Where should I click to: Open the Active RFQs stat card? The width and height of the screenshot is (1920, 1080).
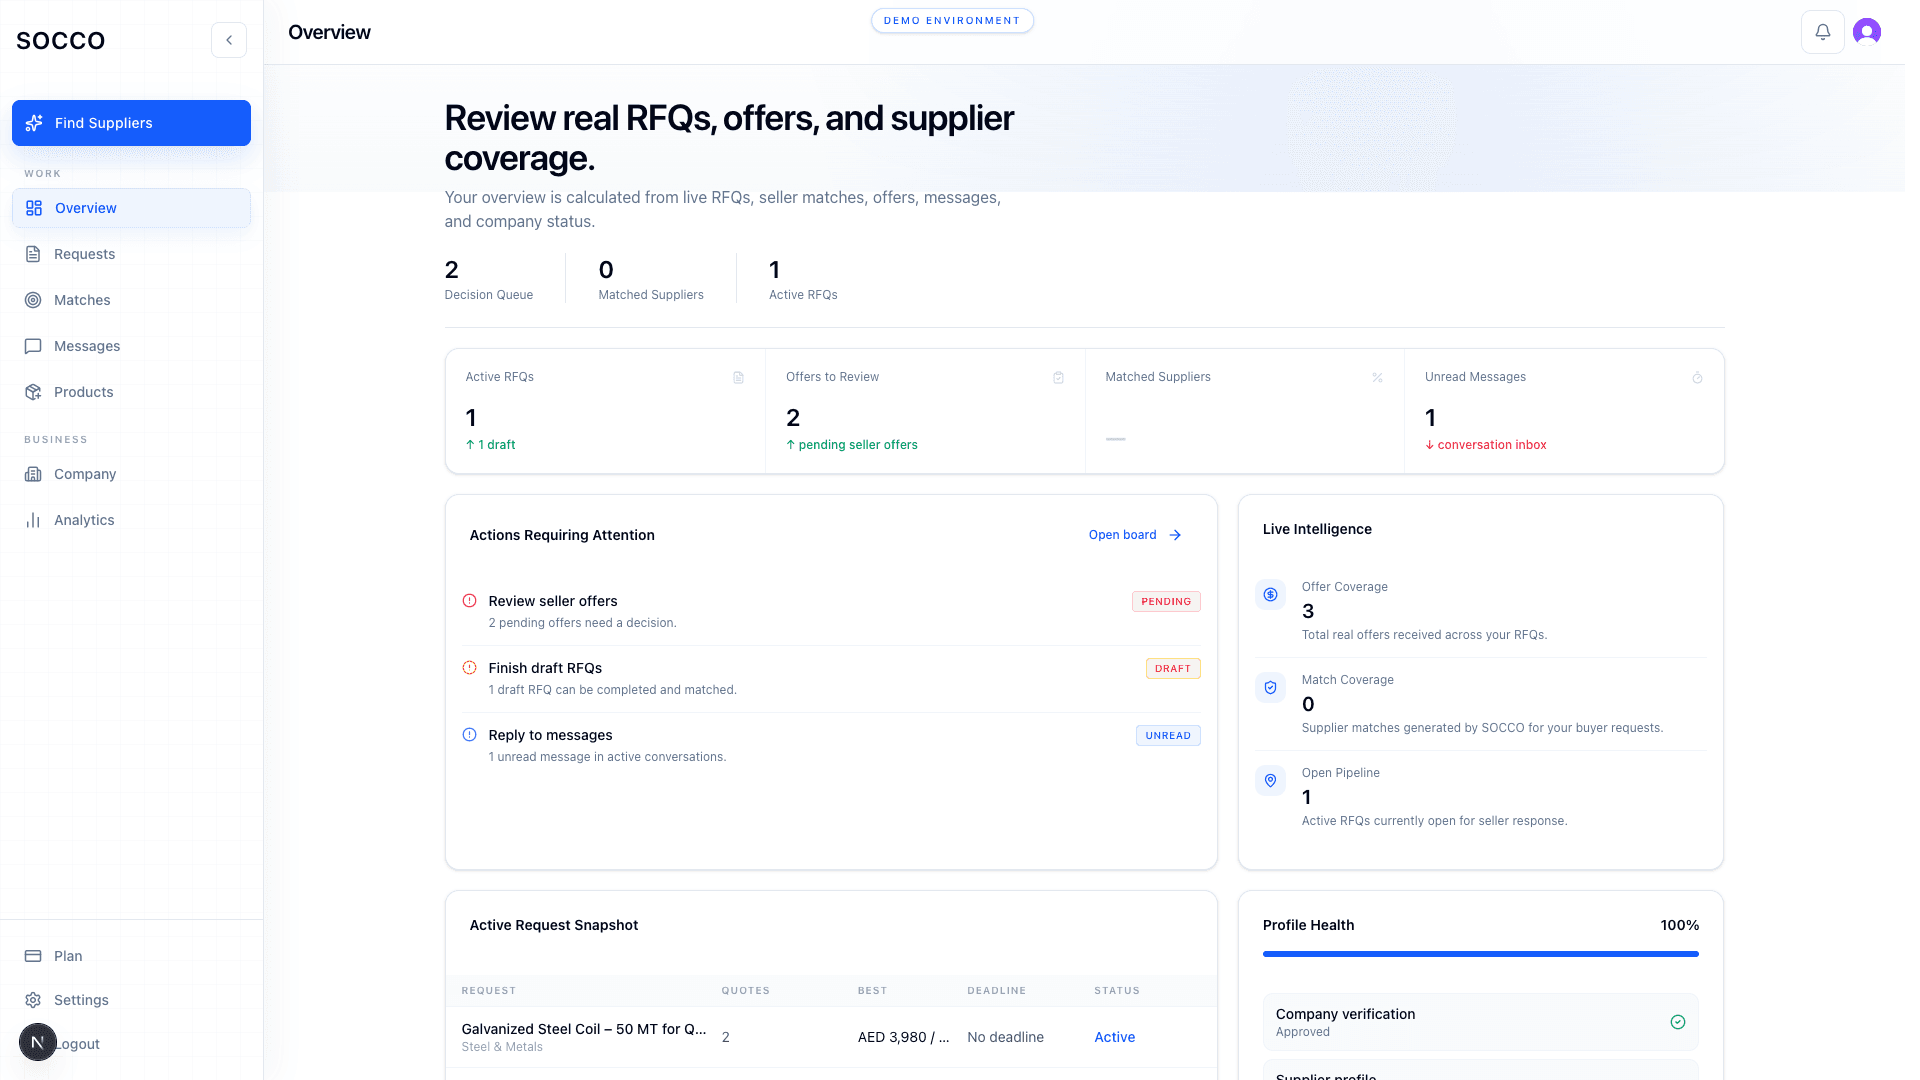(x=605, y=411)
